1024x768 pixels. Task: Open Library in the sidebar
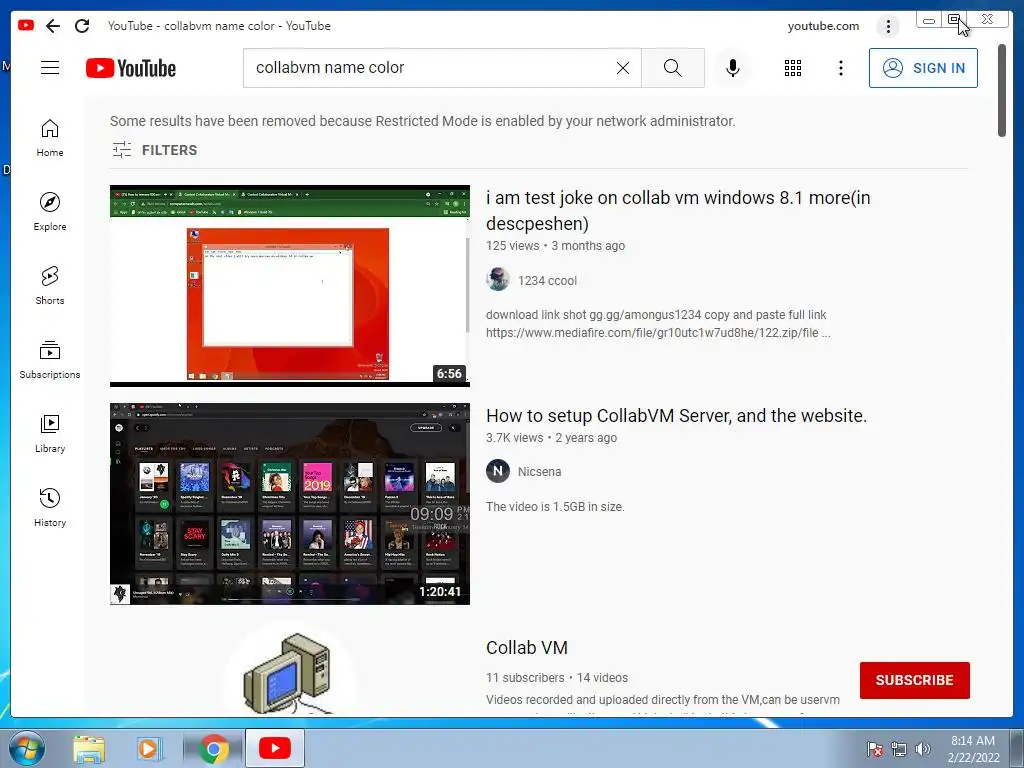point(50,434)
